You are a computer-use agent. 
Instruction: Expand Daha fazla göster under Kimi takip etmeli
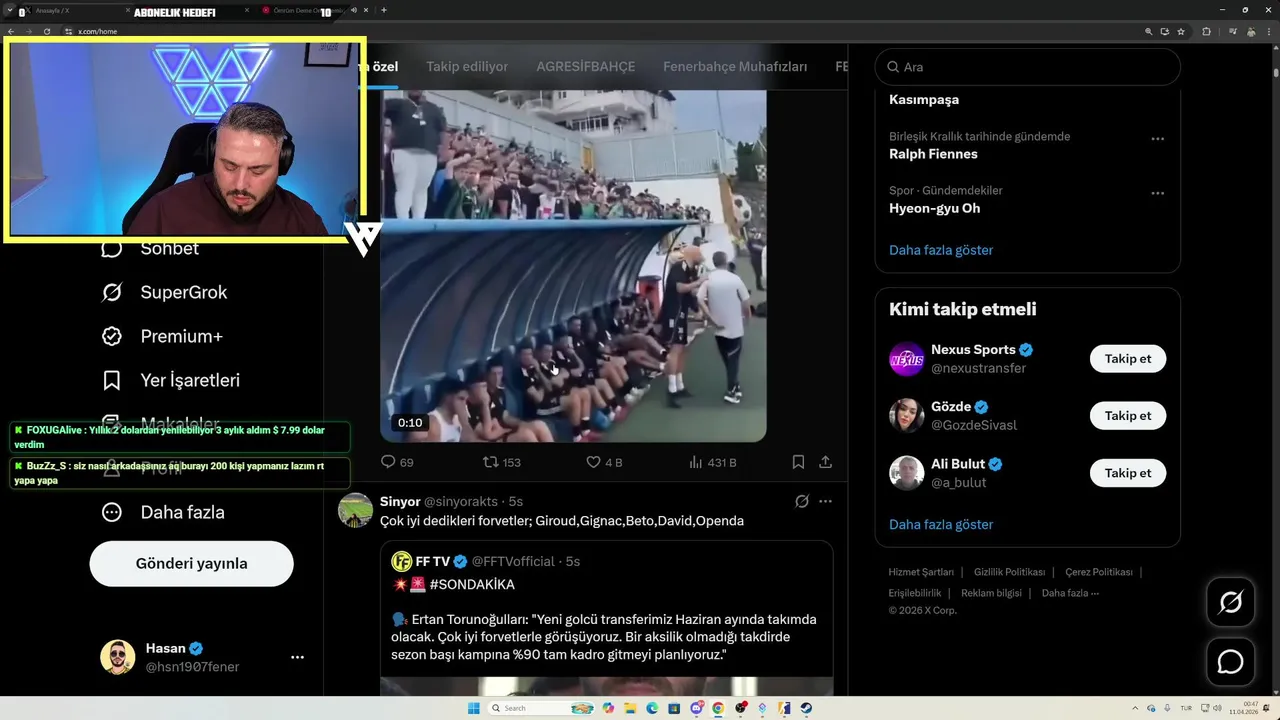941,524
